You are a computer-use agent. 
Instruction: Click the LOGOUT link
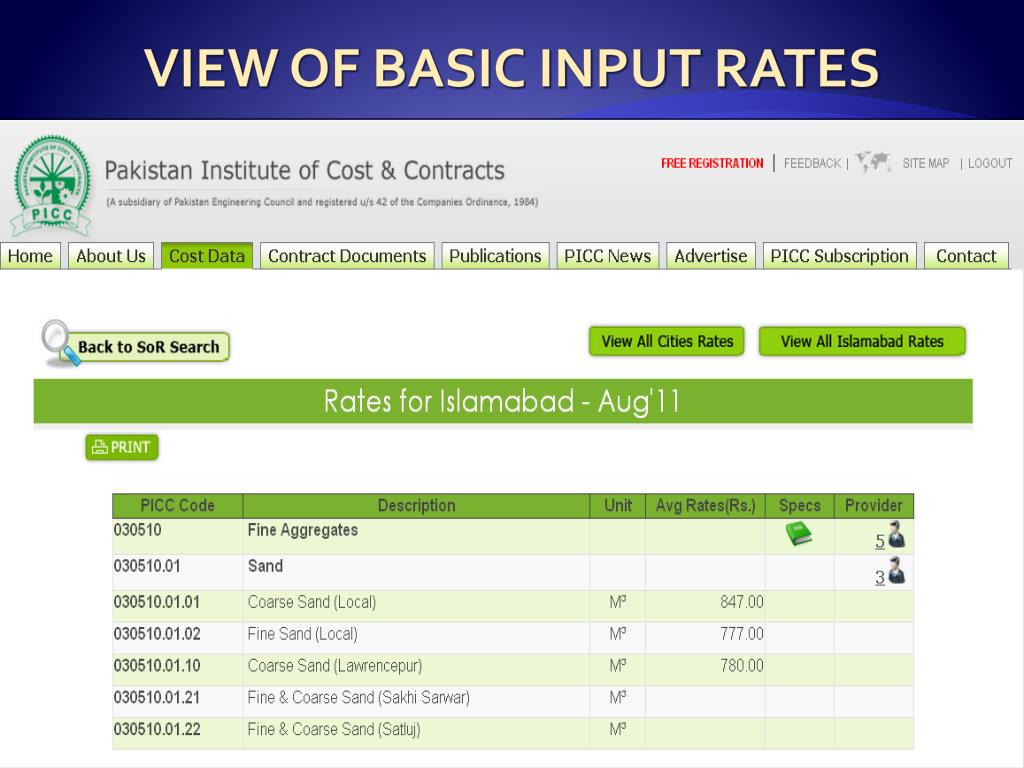tap(990, 163)
